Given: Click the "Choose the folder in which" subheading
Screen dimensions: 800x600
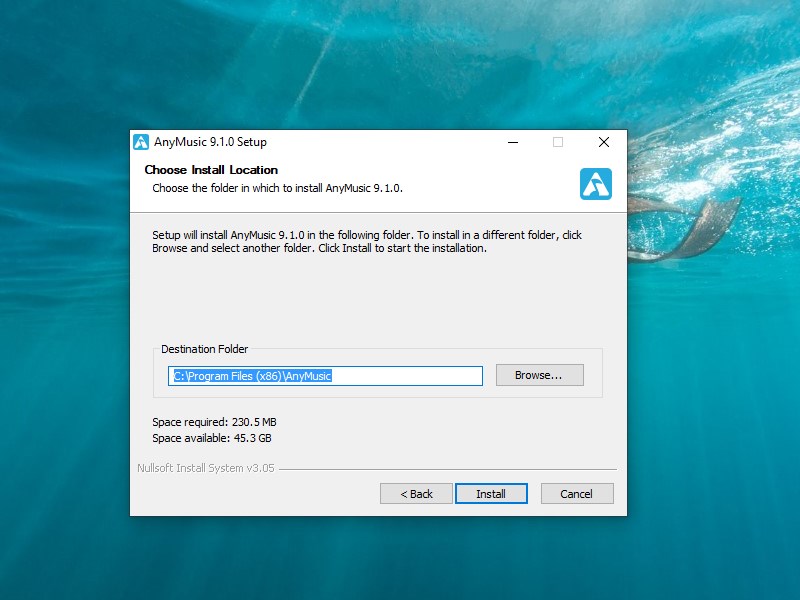Looking at the screenshot, I should pos(278,188).
